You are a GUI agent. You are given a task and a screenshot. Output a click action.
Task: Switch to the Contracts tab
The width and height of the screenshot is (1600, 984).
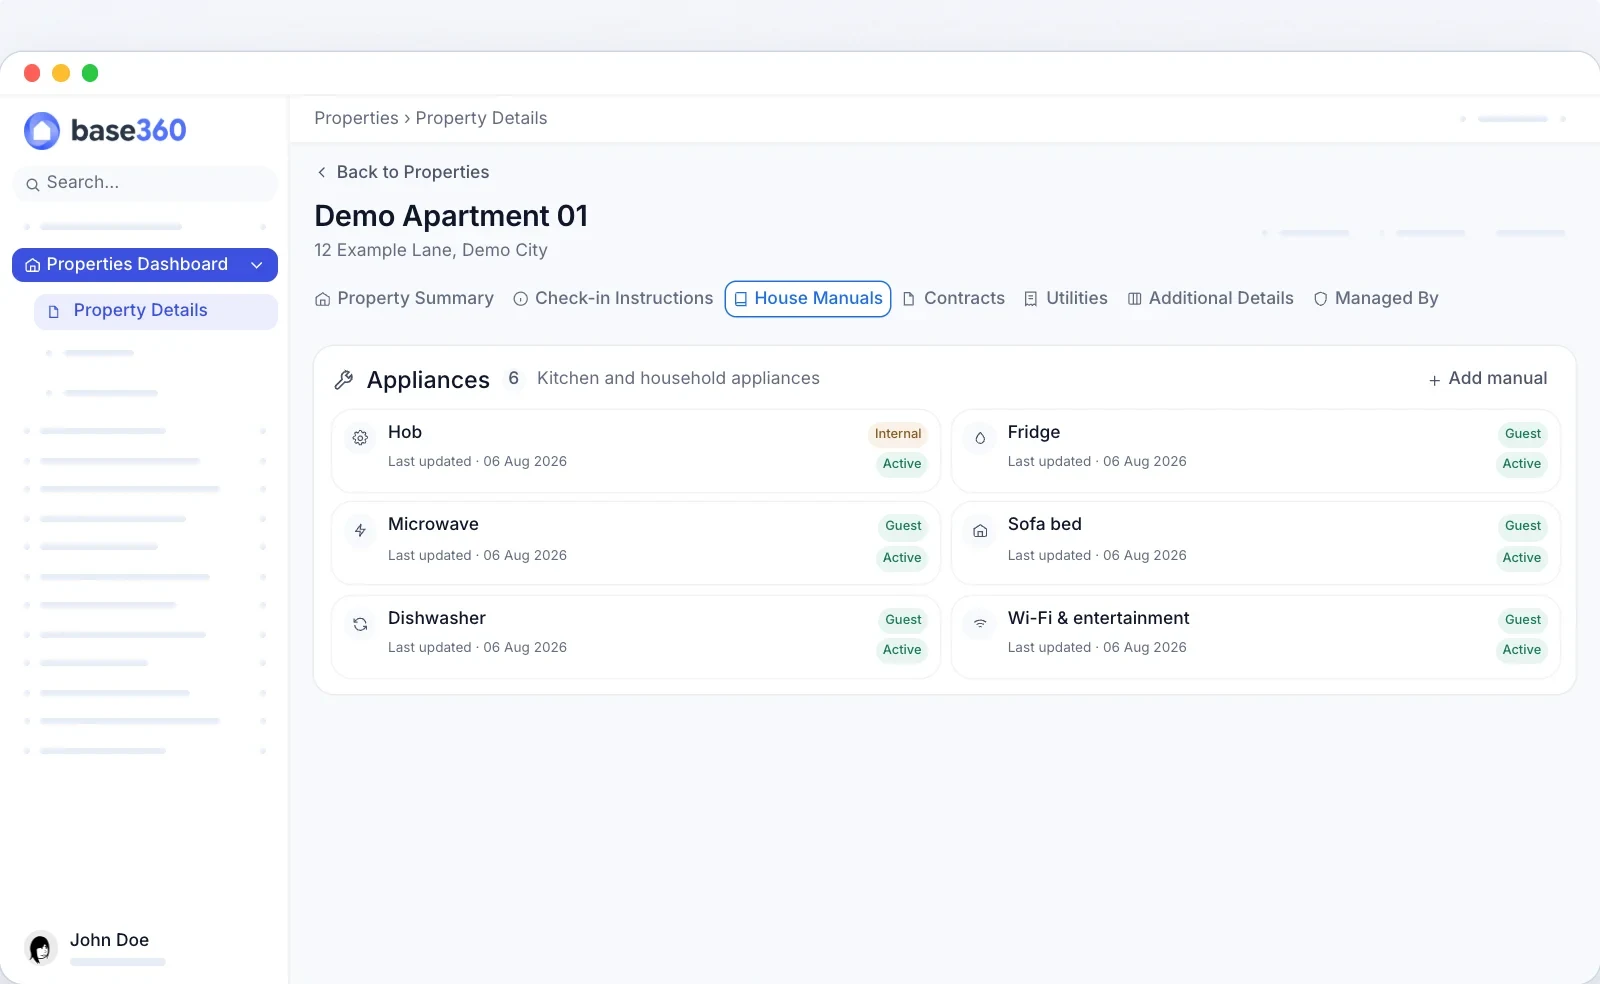click(954, 298)
